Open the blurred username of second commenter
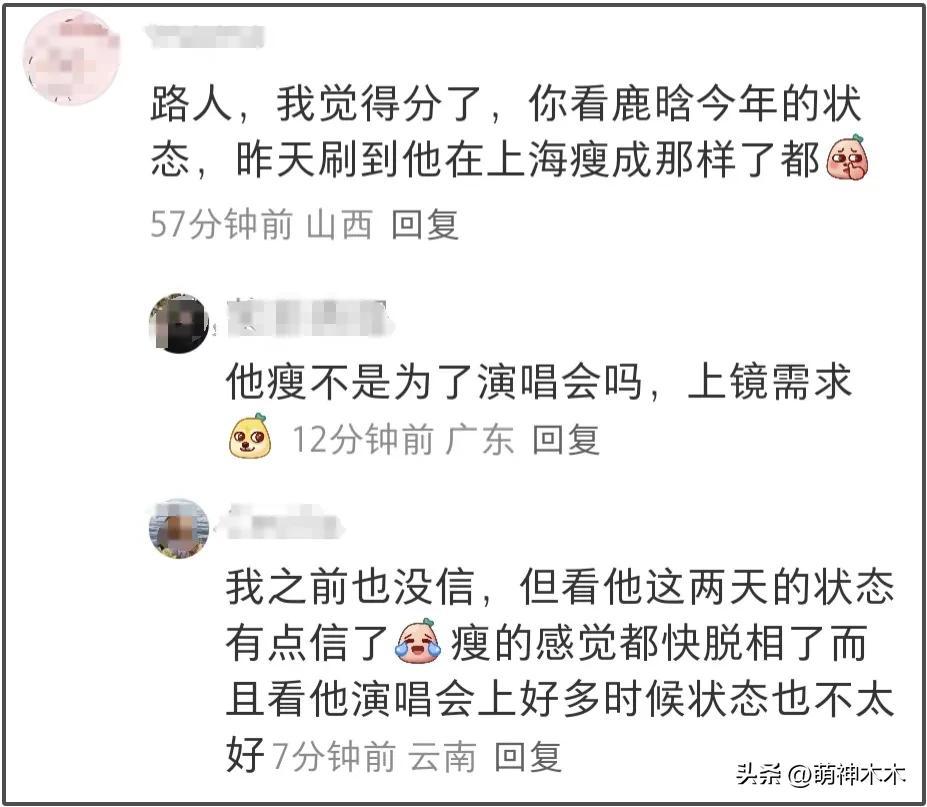 tap(307, 317)
